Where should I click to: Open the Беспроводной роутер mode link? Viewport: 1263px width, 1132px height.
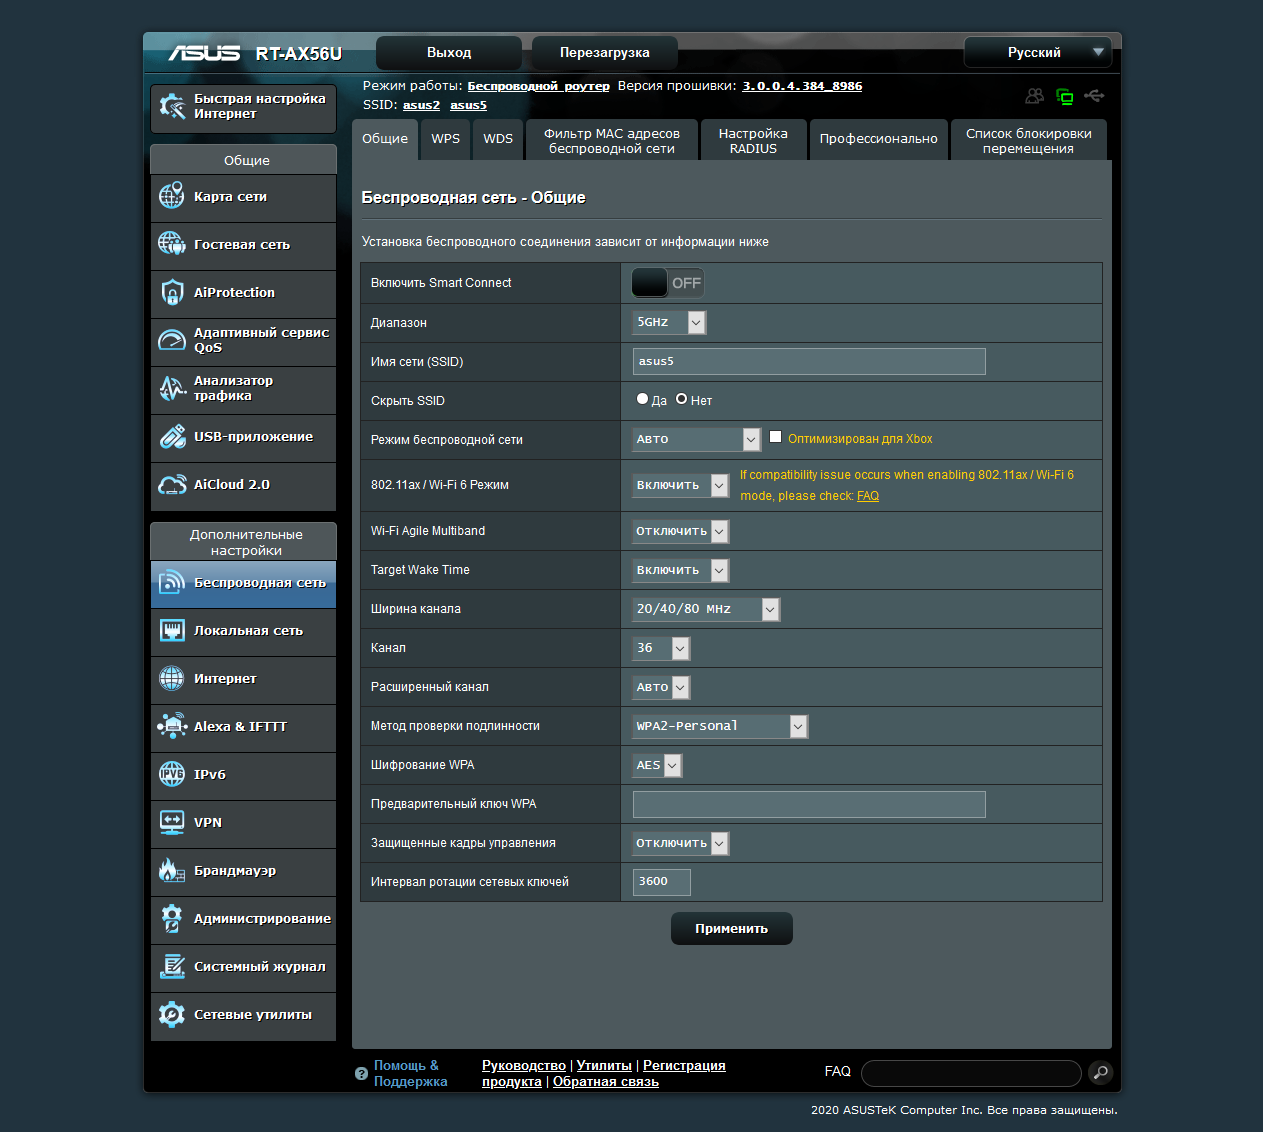[x=538, y=86]
